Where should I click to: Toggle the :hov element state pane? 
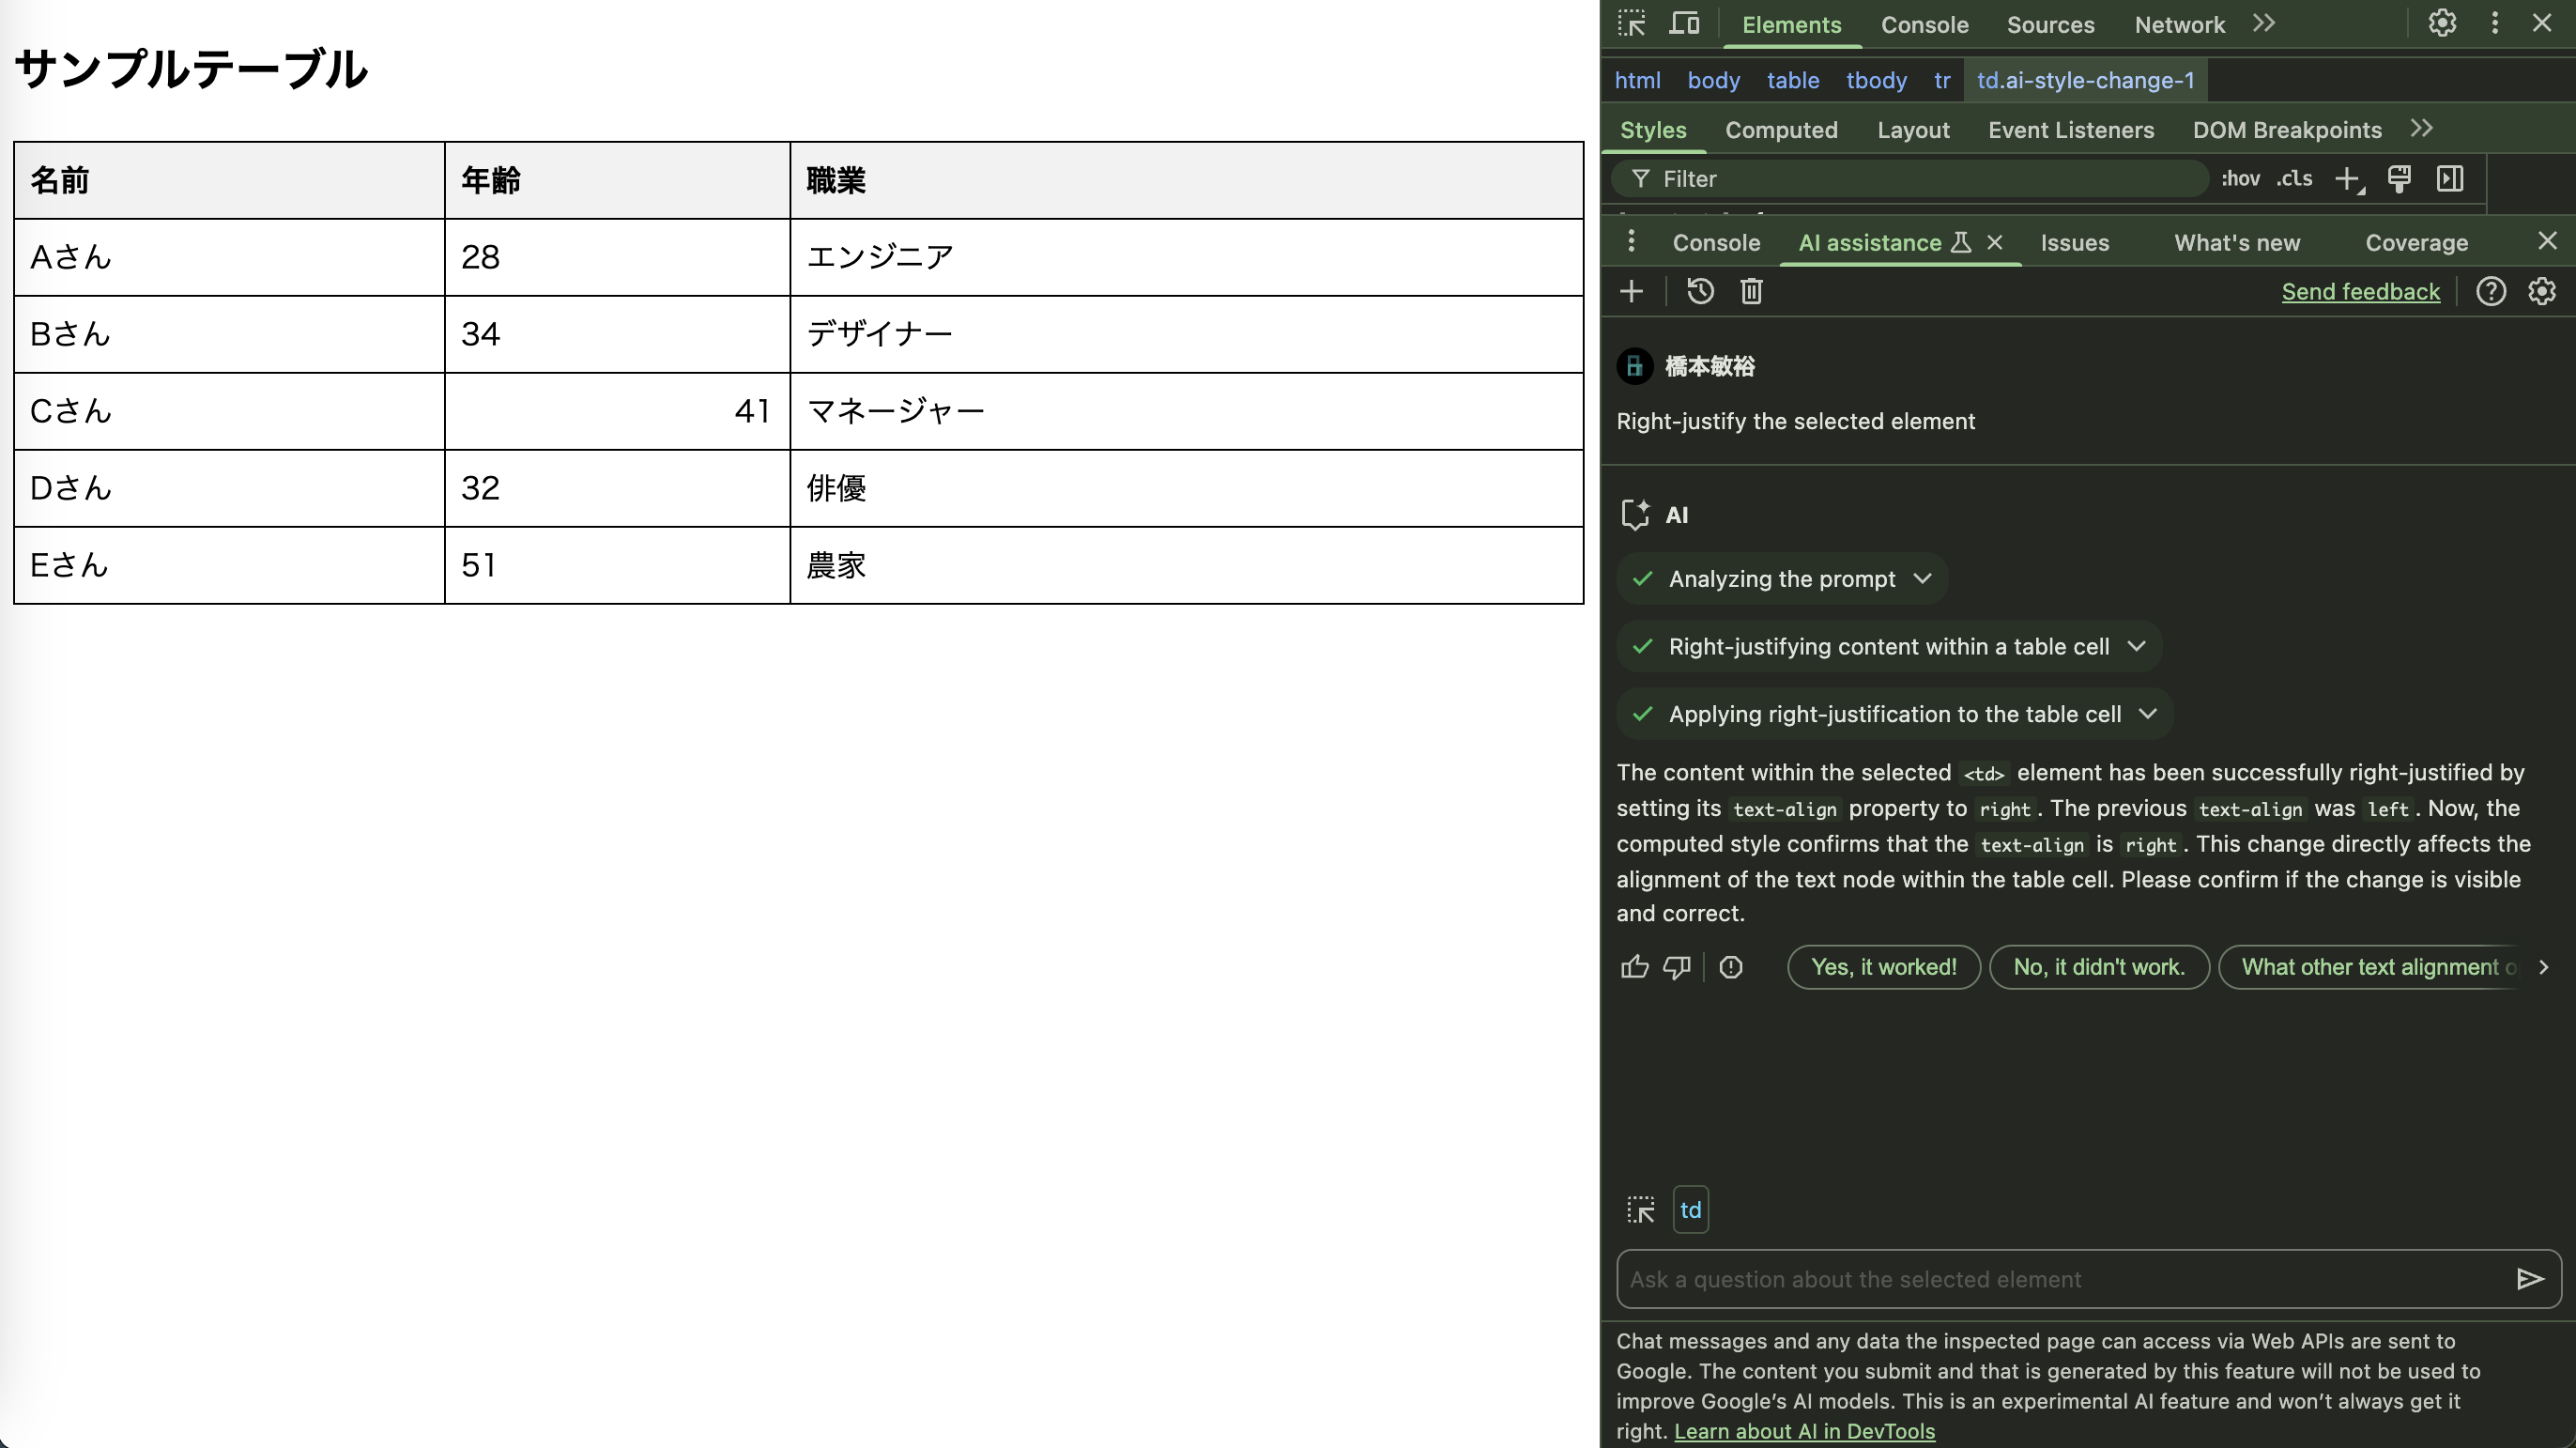pyautogui.click(x=2241, y=179)
